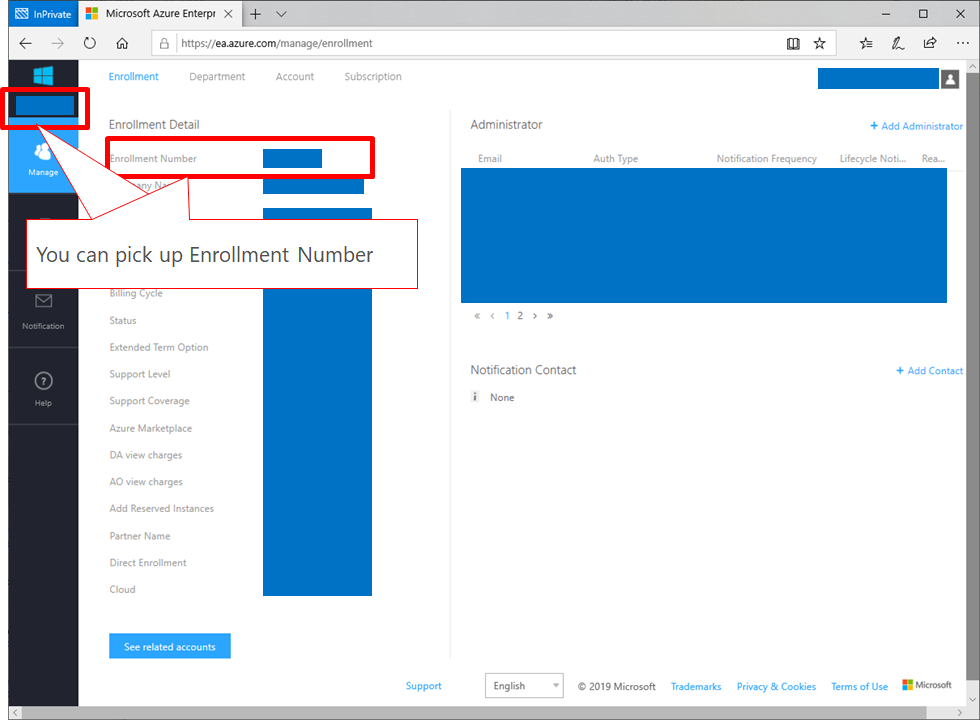Click the Windows logo in sidebar

point(43,76)
